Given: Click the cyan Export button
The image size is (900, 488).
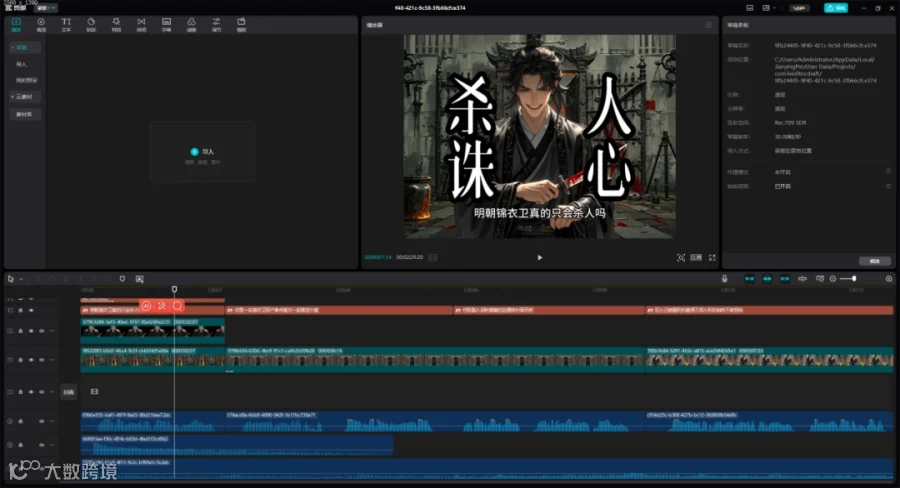Looking at the screenshot, I should [x=836, y=8].
